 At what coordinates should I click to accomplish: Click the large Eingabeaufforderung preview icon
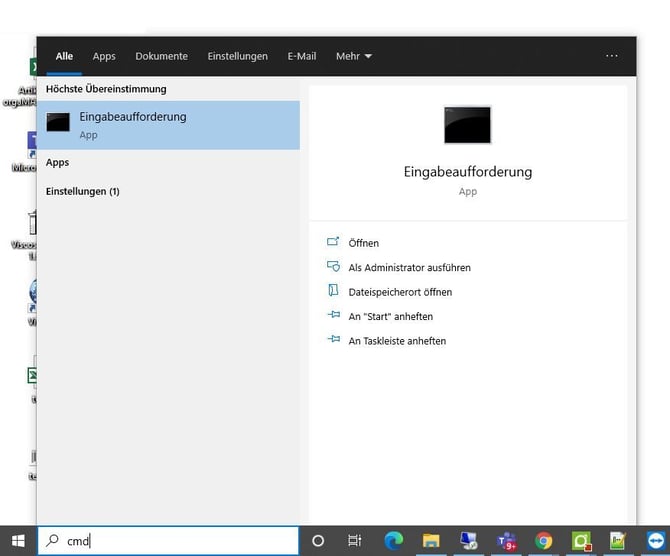(x=467, y=126)
